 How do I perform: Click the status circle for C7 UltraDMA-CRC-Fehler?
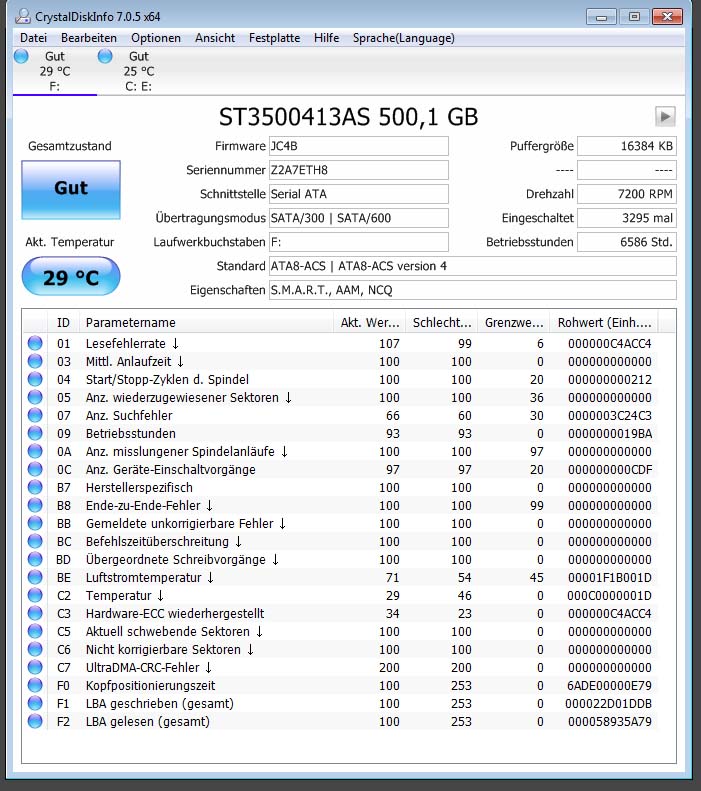click(x=35, y=667)
